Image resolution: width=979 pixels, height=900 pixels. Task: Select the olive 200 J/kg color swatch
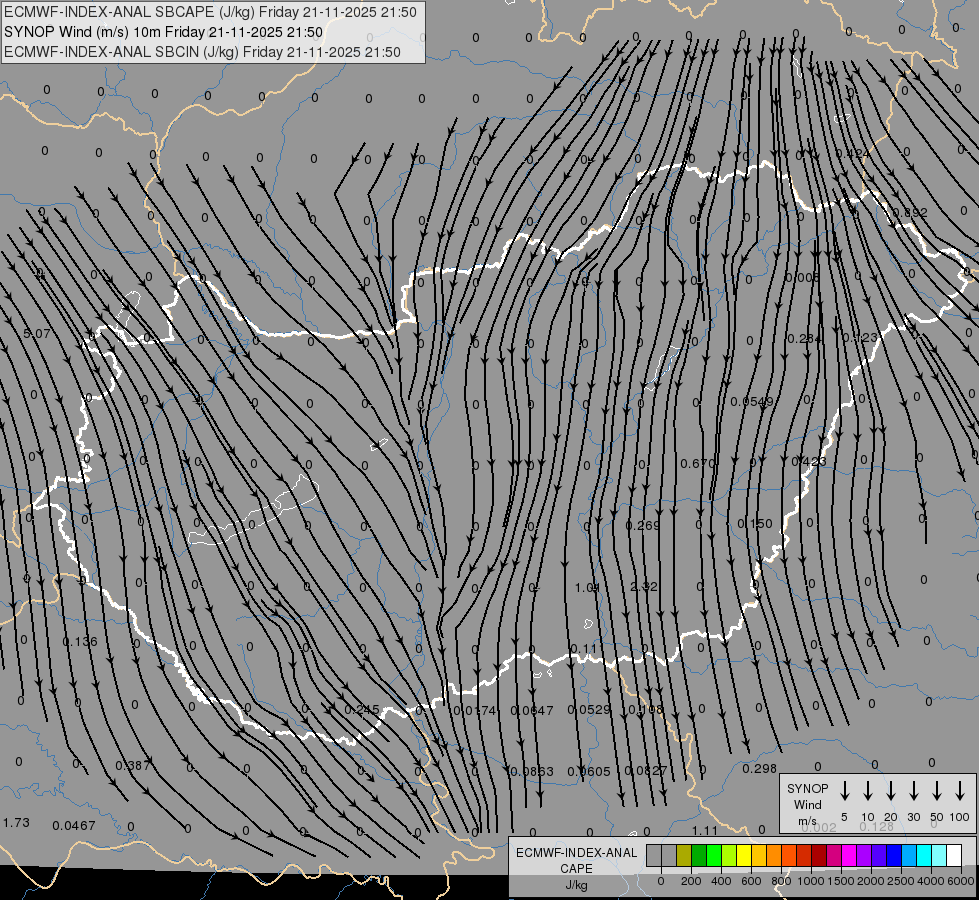[x=684, y=855]
